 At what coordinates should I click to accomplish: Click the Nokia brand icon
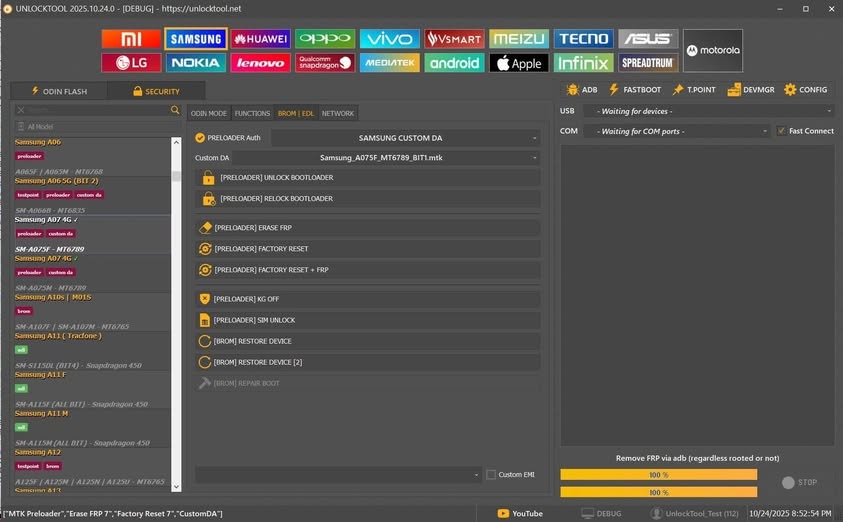(x=196, y=63)
